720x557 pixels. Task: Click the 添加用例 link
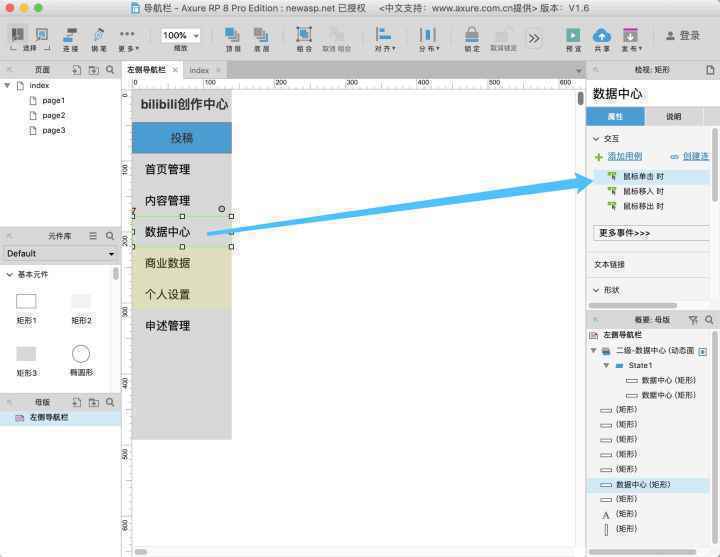coord(625,156)
